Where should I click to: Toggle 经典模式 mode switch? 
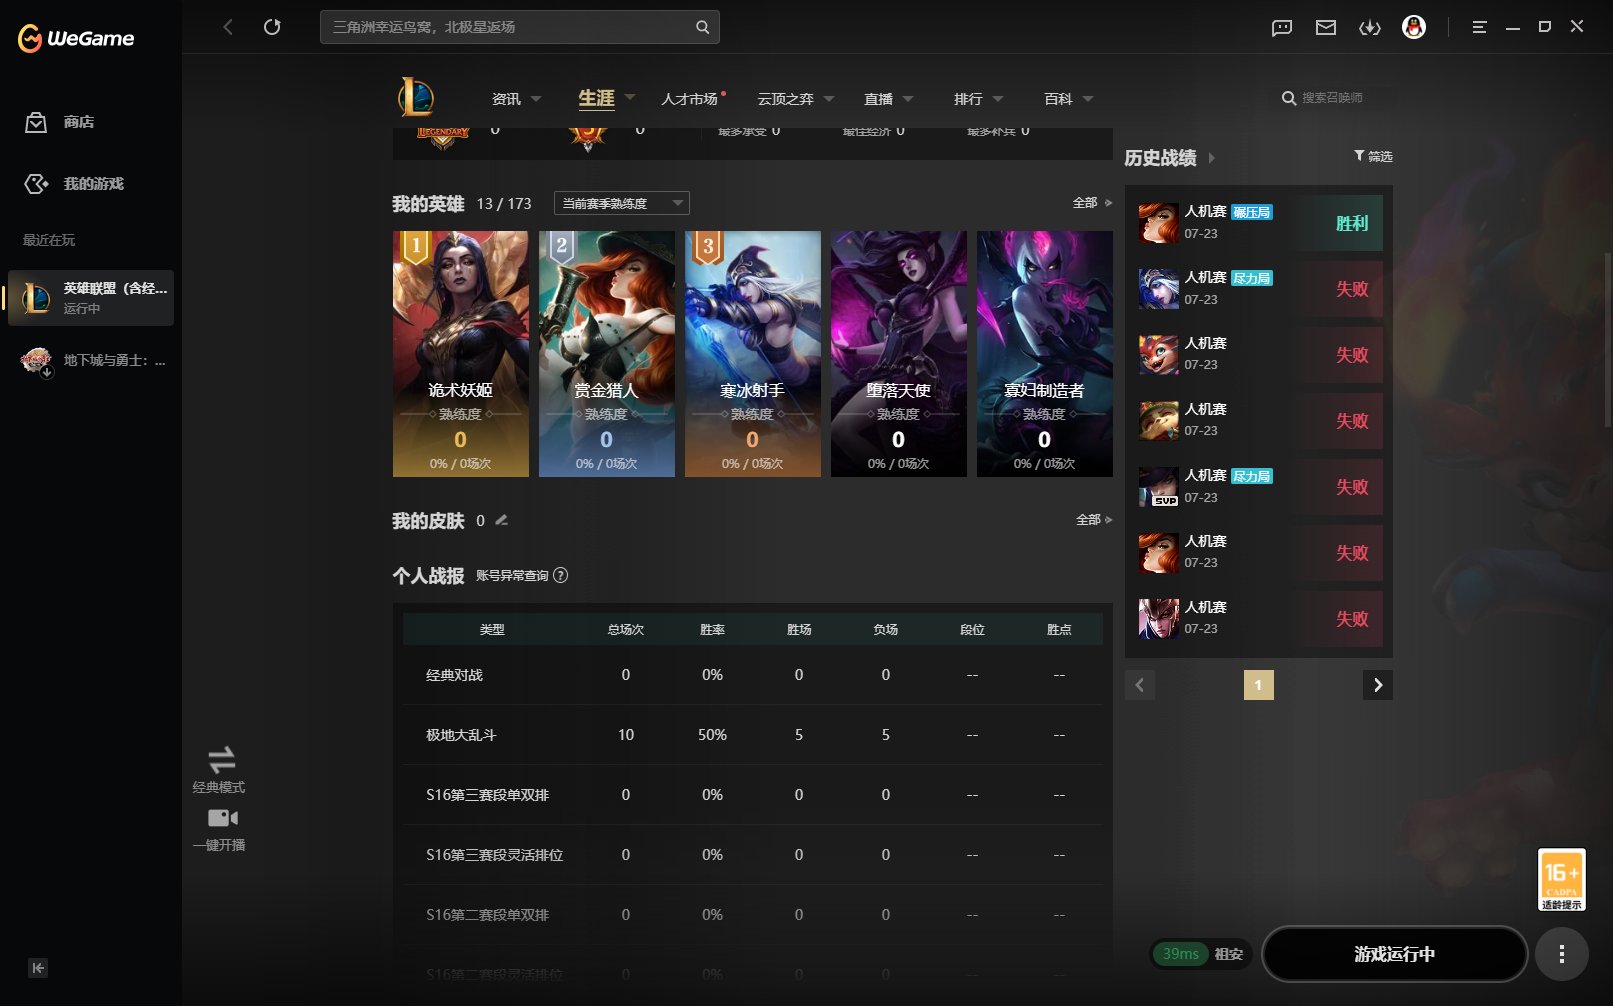221,759
